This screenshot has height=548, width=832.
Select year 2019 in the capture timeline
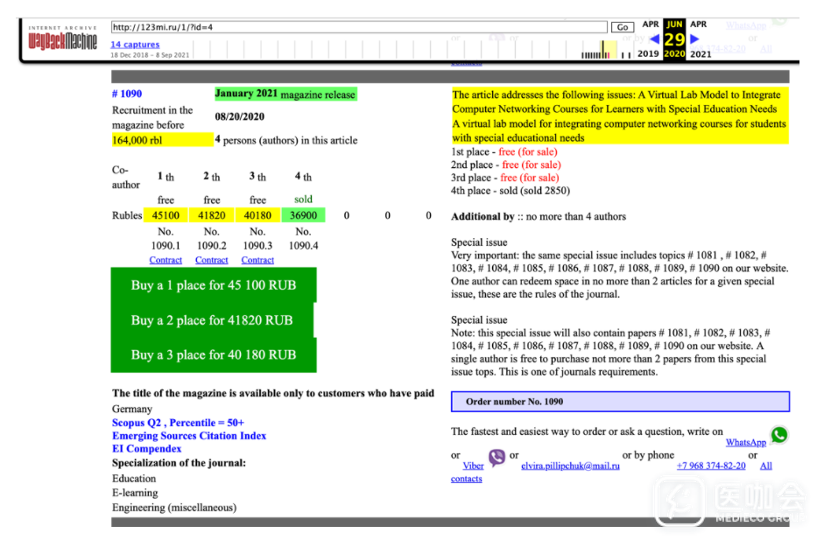649,54
